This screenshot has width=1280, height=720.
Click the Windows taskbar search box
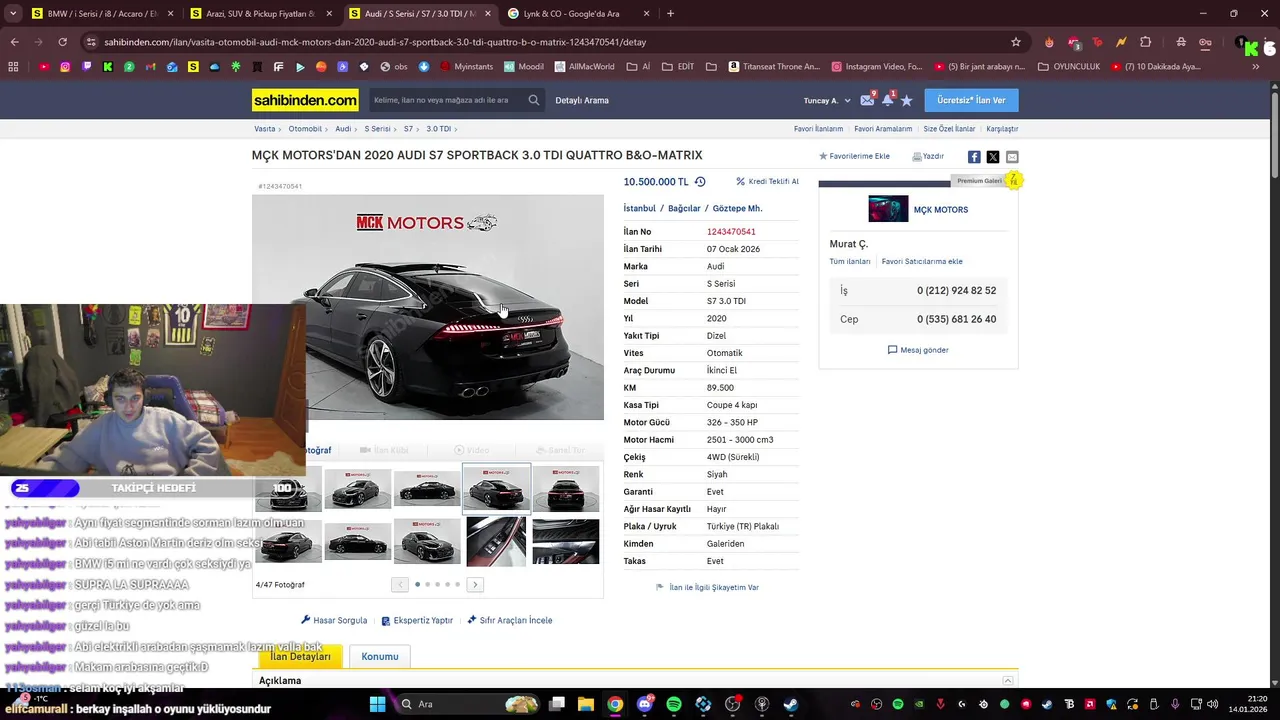coord(469,704)
